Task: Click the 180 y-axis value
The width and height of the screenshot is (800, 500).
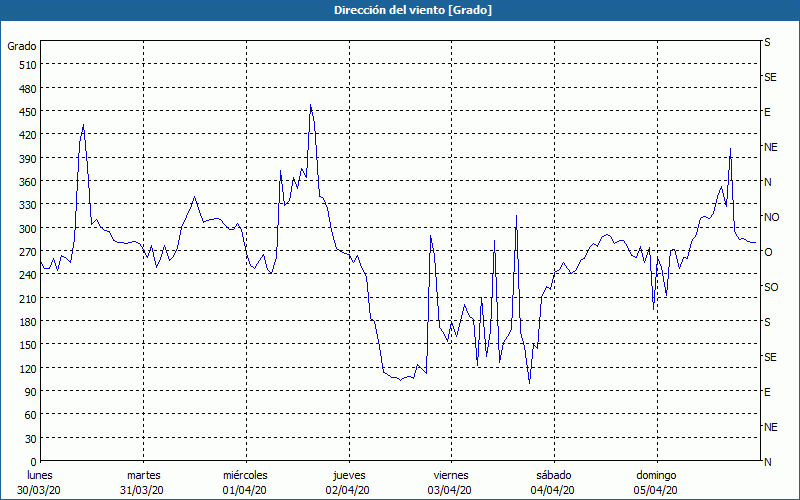Action: pos(28,322)
